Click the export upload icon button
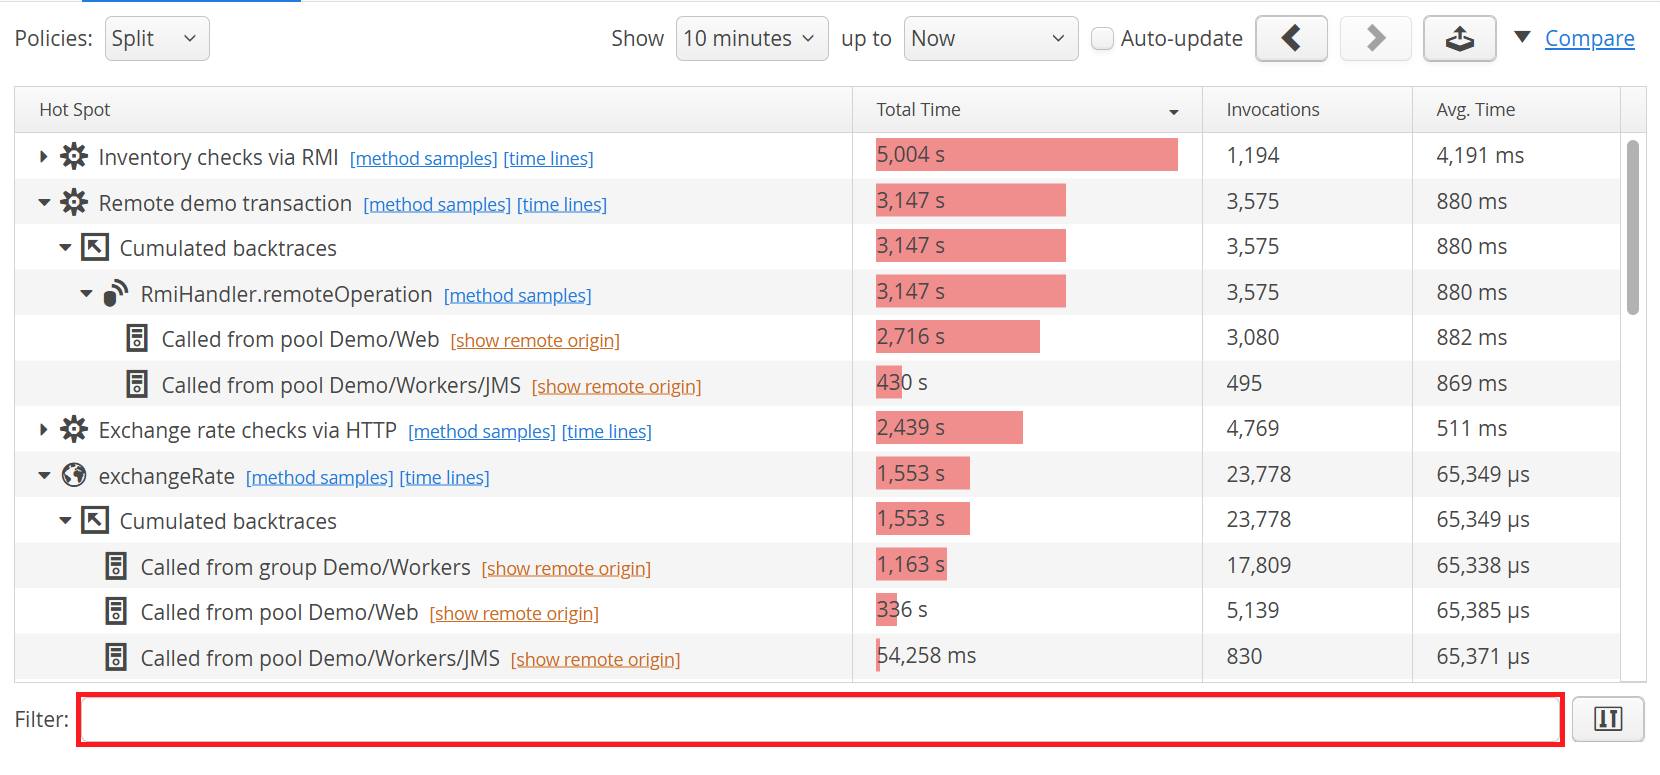The width and height of the screenshot is (1660, 775). [x=1459, y=39]
